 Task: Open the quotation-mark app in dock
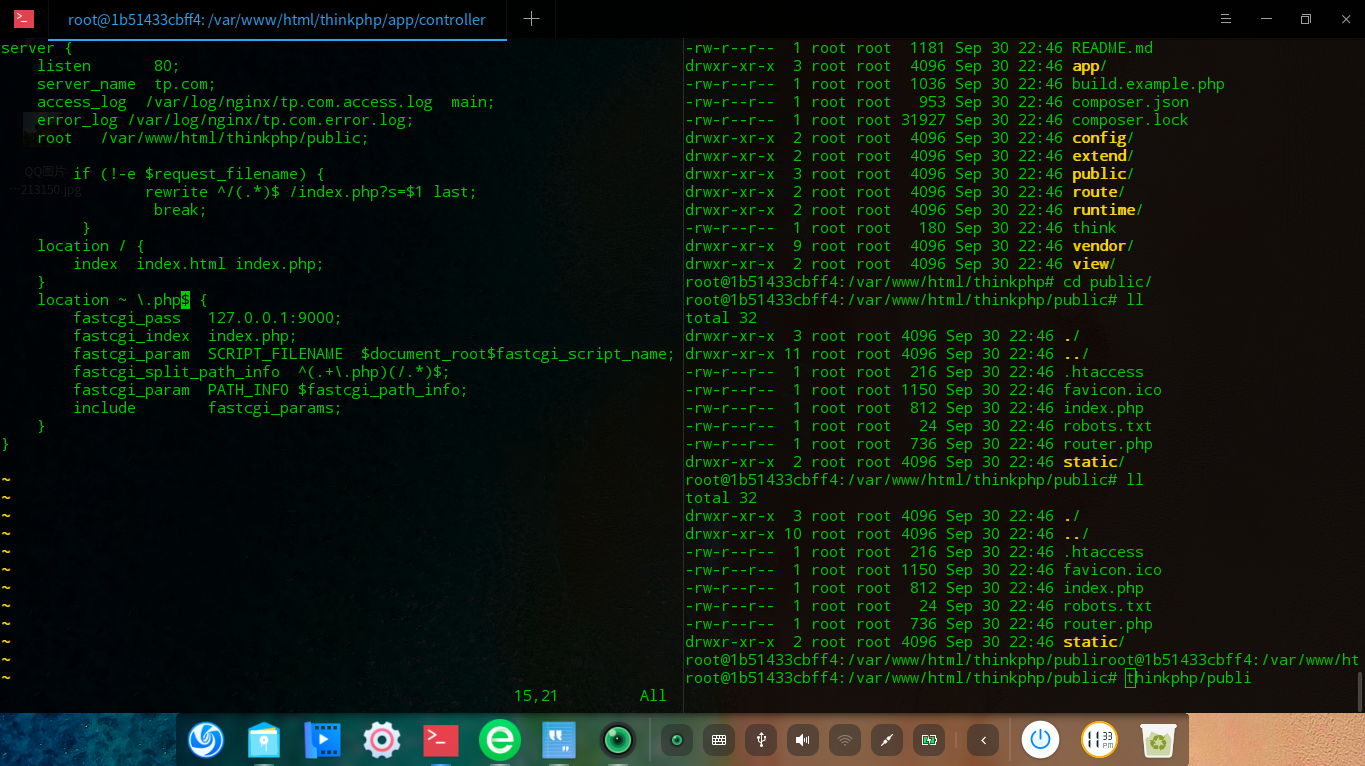tap(558, 740)
